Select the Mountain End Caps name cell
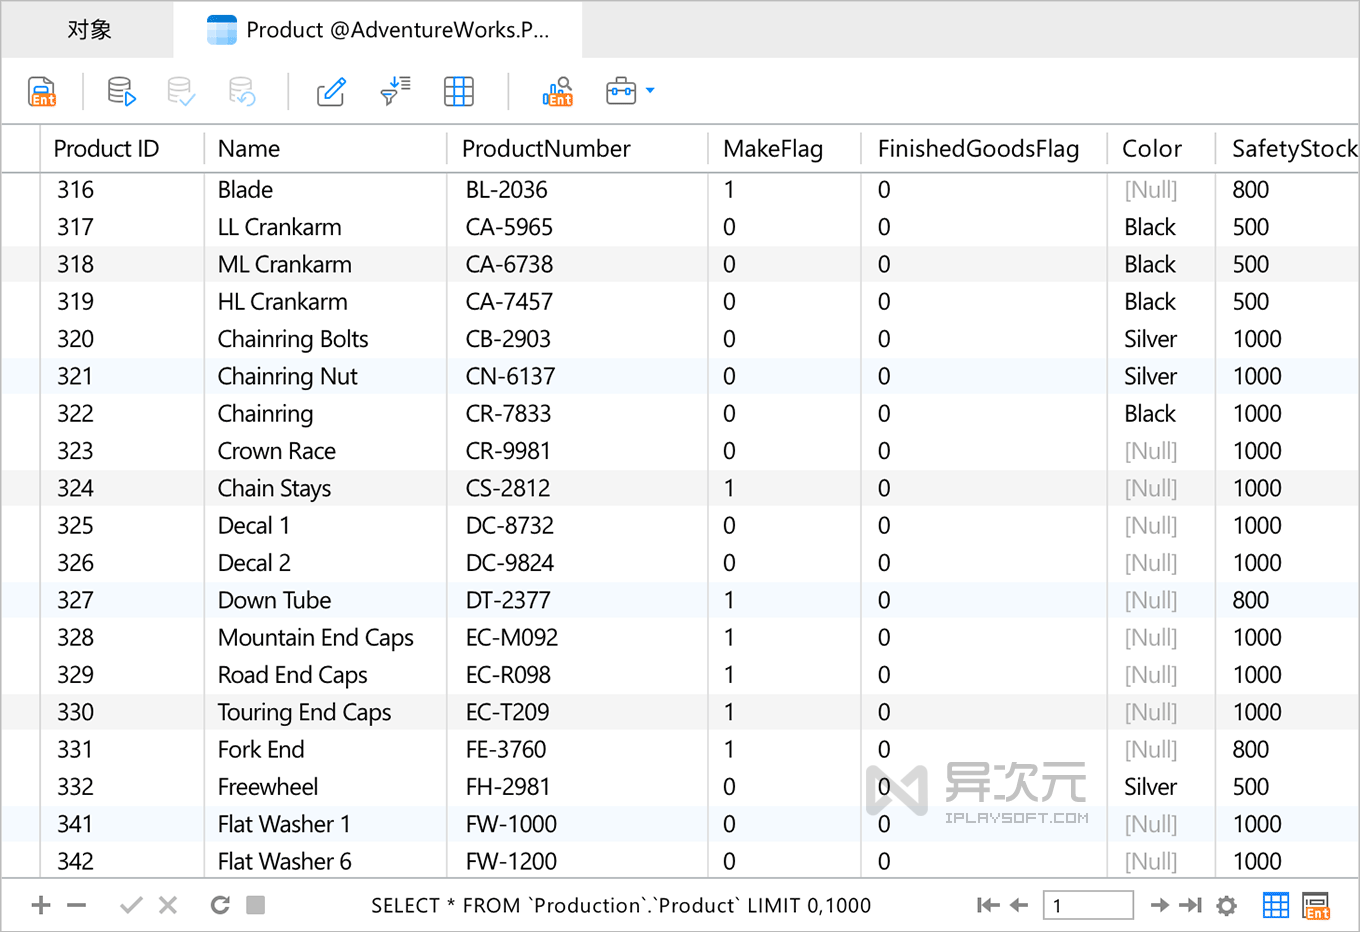This screenshot has width=1360, height=932. click(x=316, y=638)
